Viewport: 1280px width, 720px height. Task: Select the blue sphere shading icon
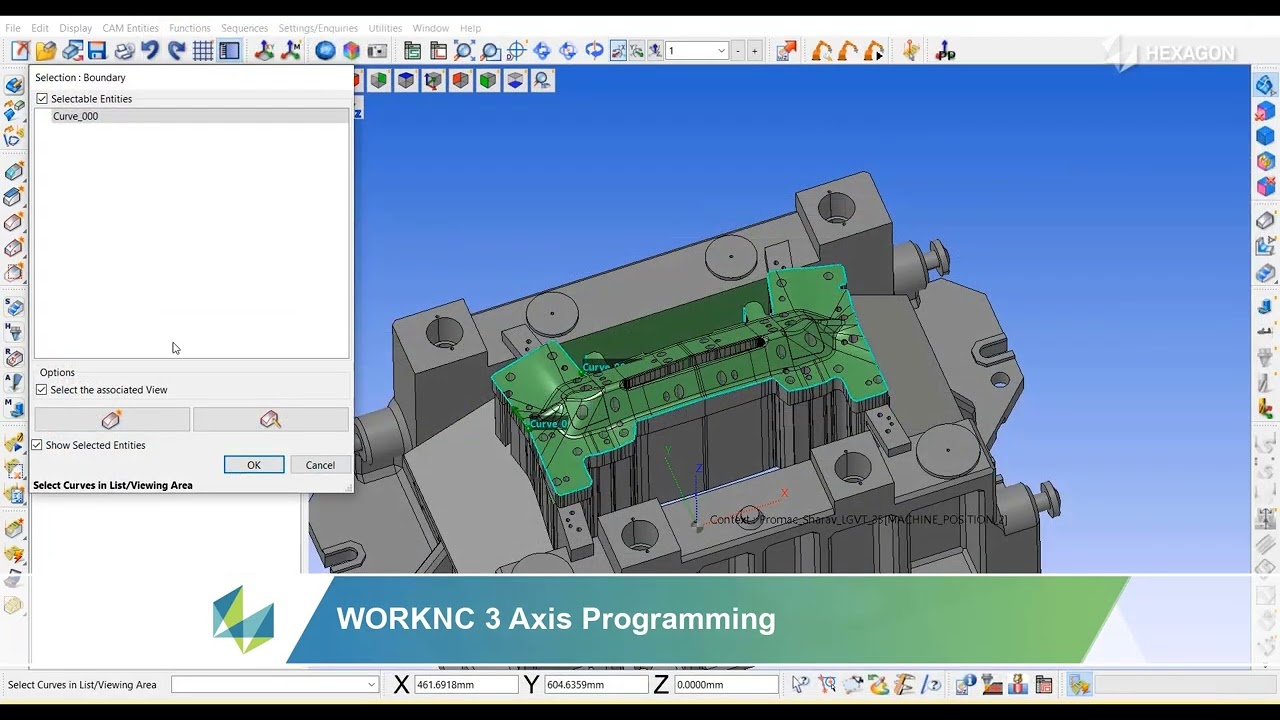click(x=325, y=51)
